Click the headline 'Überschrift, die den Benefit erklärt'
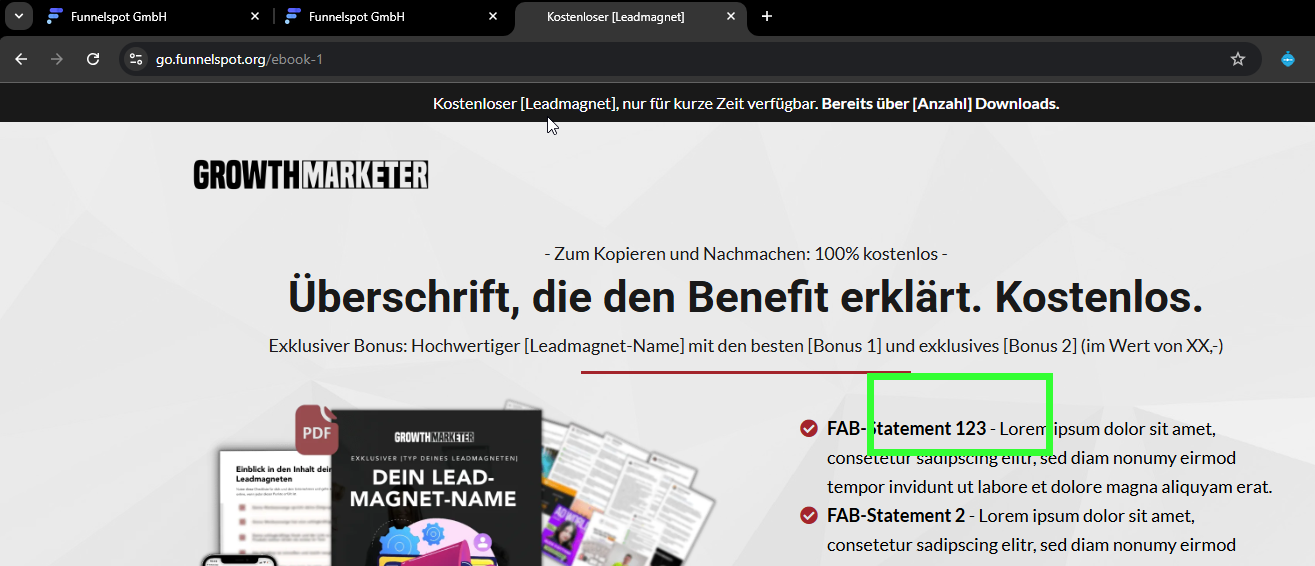 746,297
